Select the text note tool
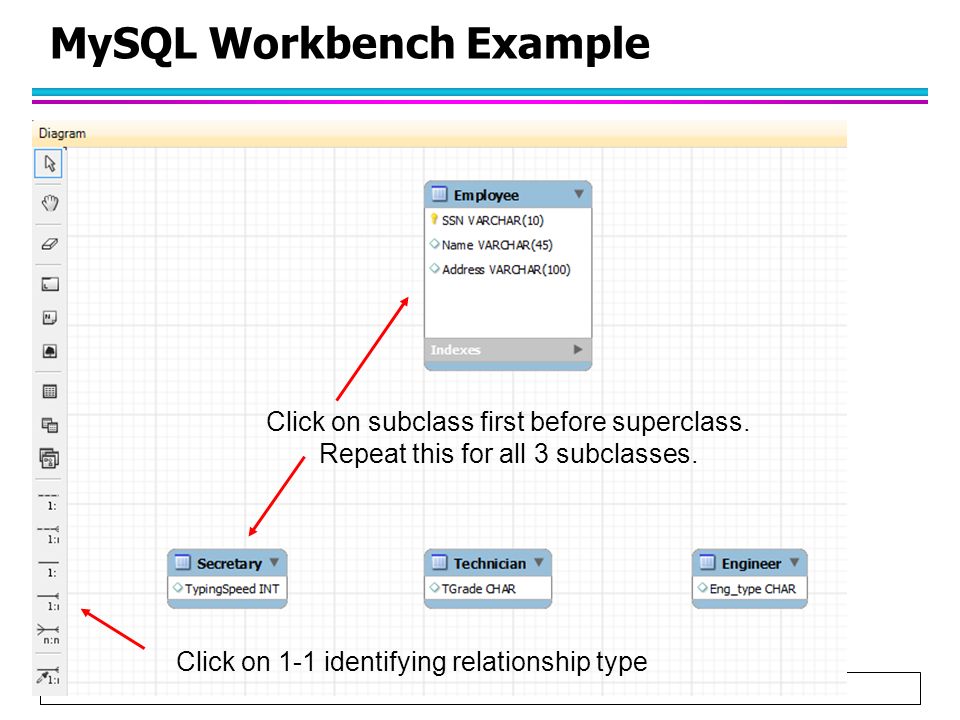This screenshot has height=720, width=960. point(50,318)
